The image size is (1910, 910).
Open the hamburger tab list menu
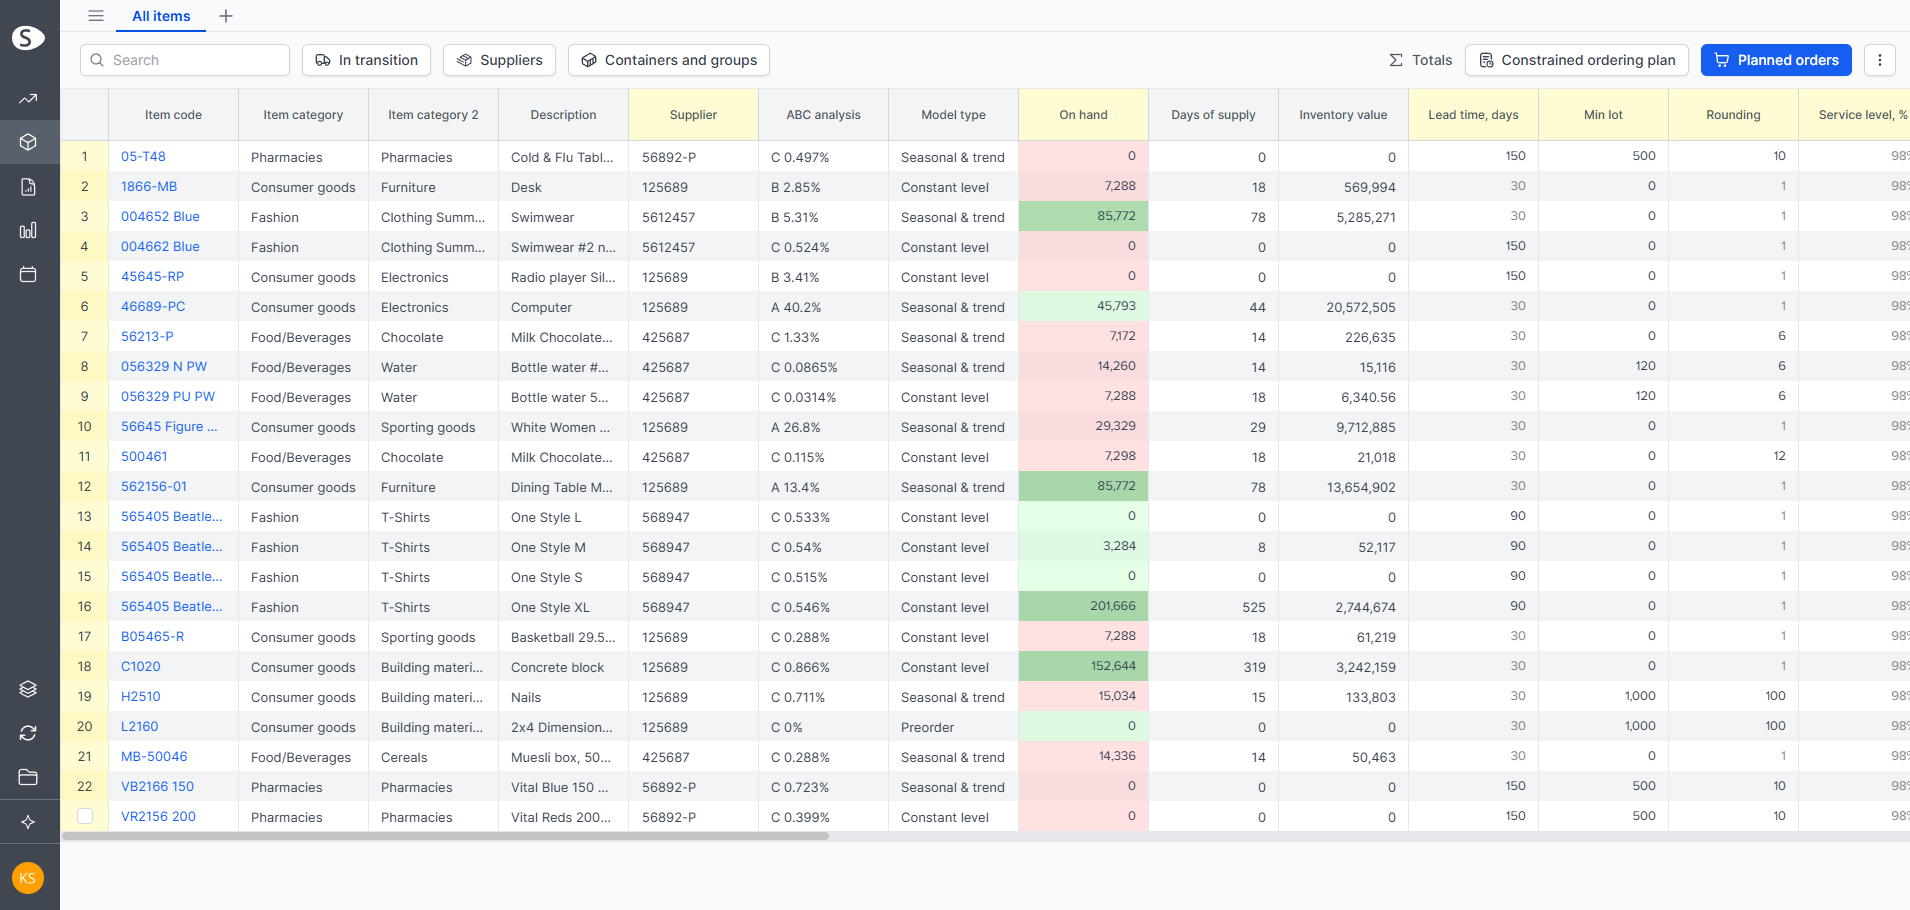click(96, 16)
